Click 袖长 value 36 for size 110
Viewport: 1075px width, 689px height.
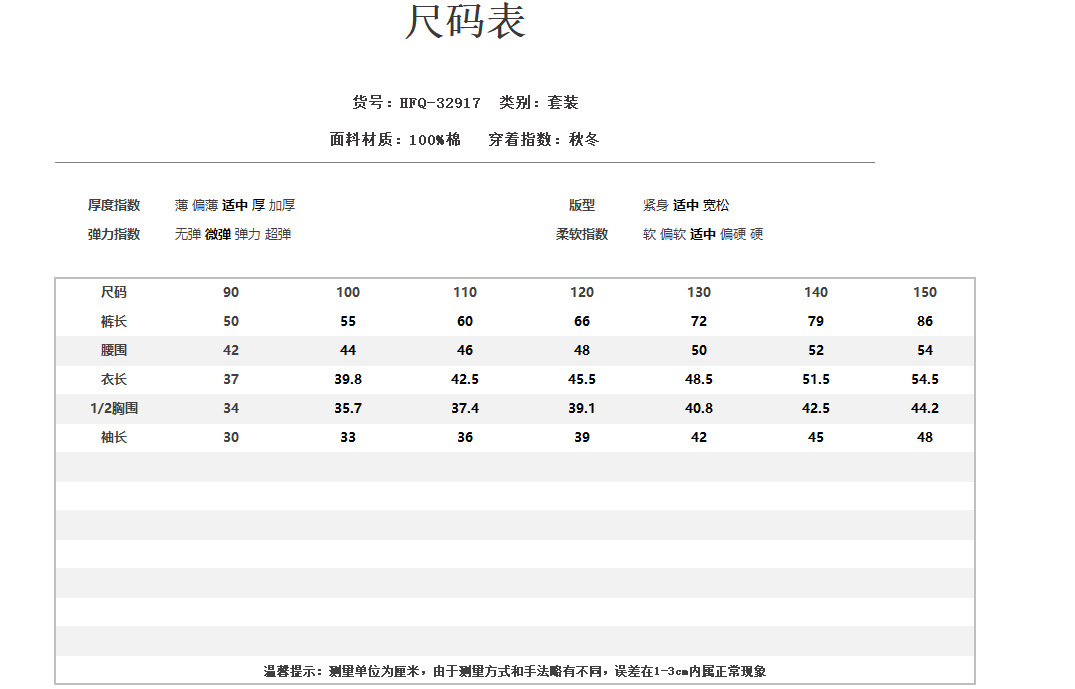click(465, 437)
